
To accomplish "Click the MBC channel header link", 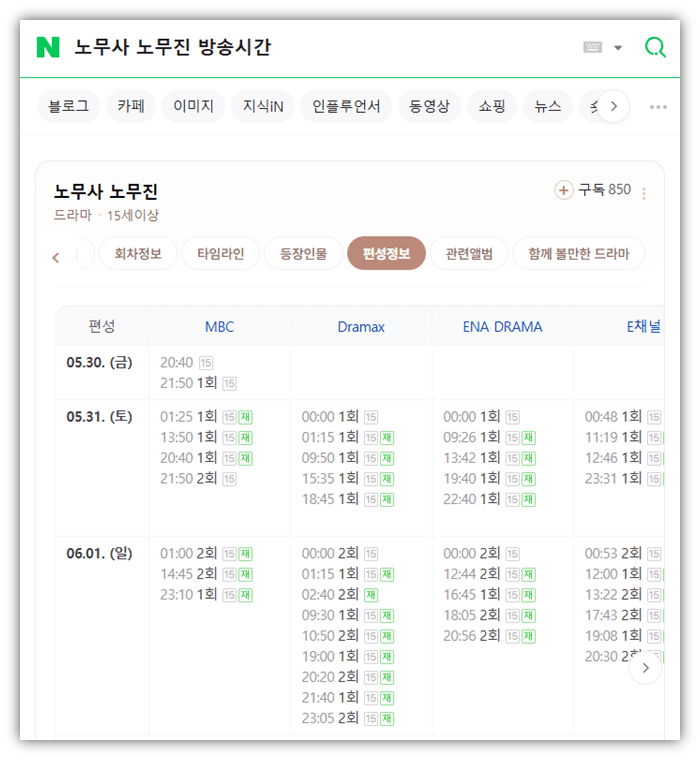I will click(x=220, y=327).
